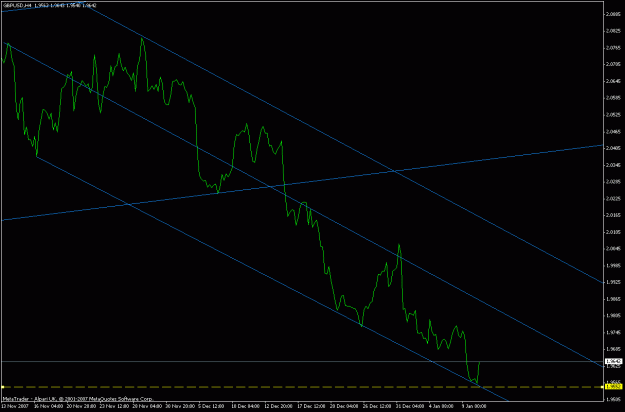Click the 2.0165 price axis label

pyautogui.click(x=613, y=215)
